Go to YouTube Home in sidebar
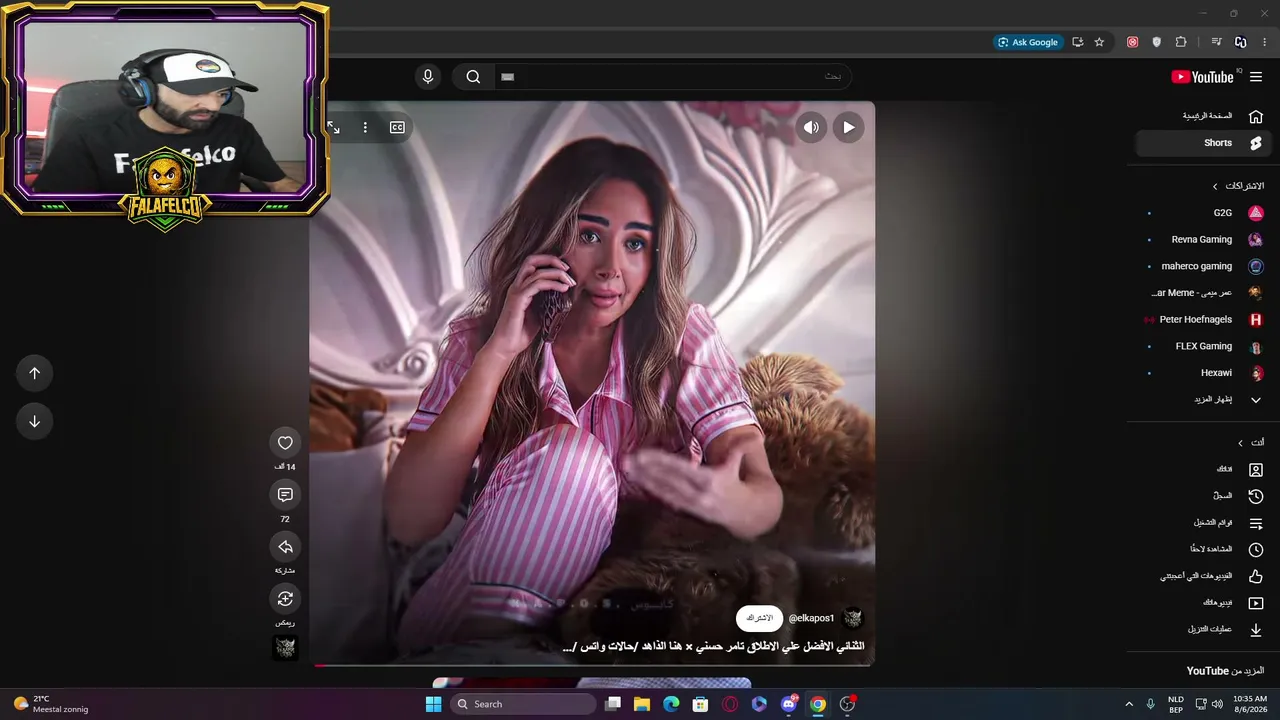The width and height of the screenshot is (1280, 720). (1203, 116)
